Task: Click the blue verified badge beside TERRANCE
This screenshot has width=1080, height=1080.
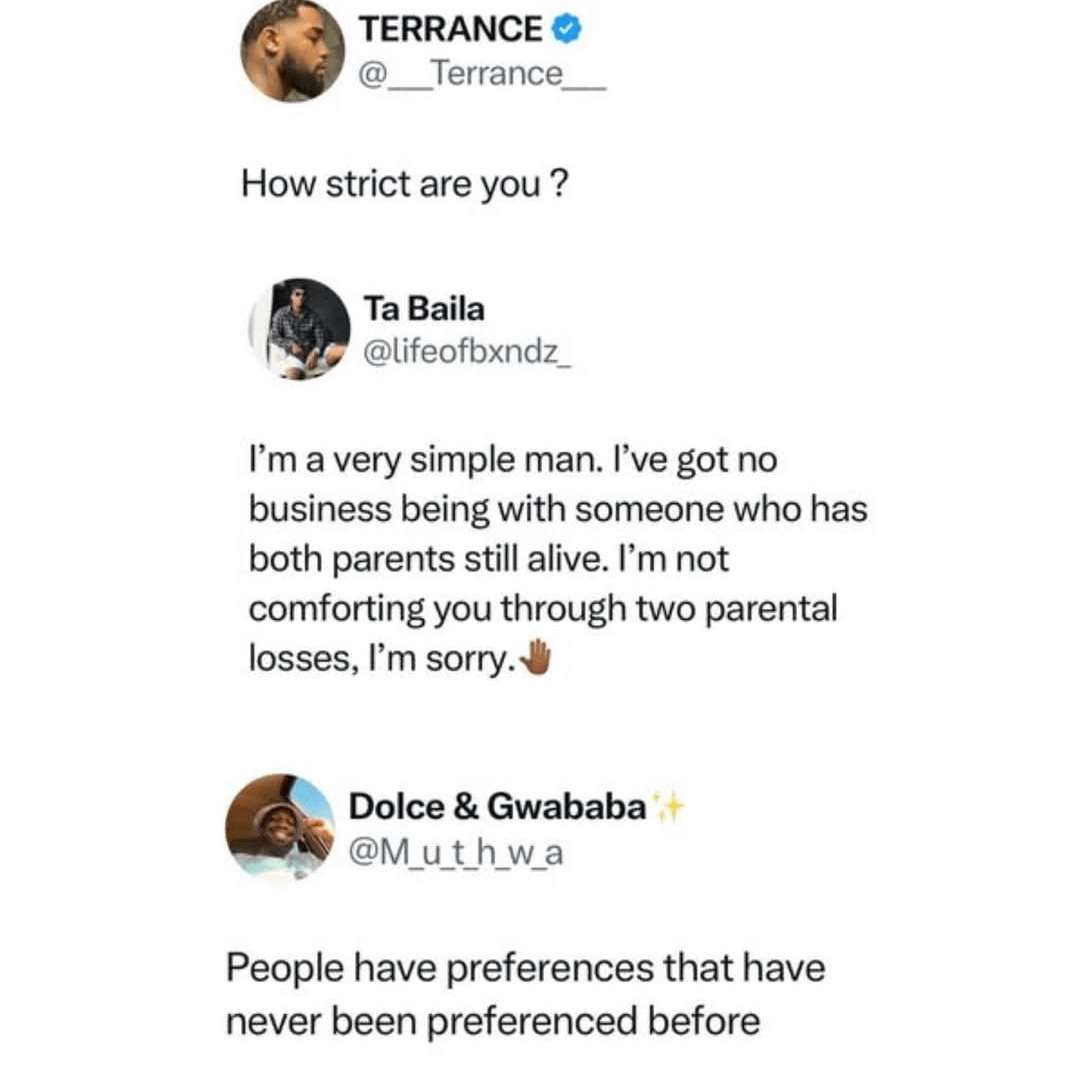Action: (x=567, y=30)
